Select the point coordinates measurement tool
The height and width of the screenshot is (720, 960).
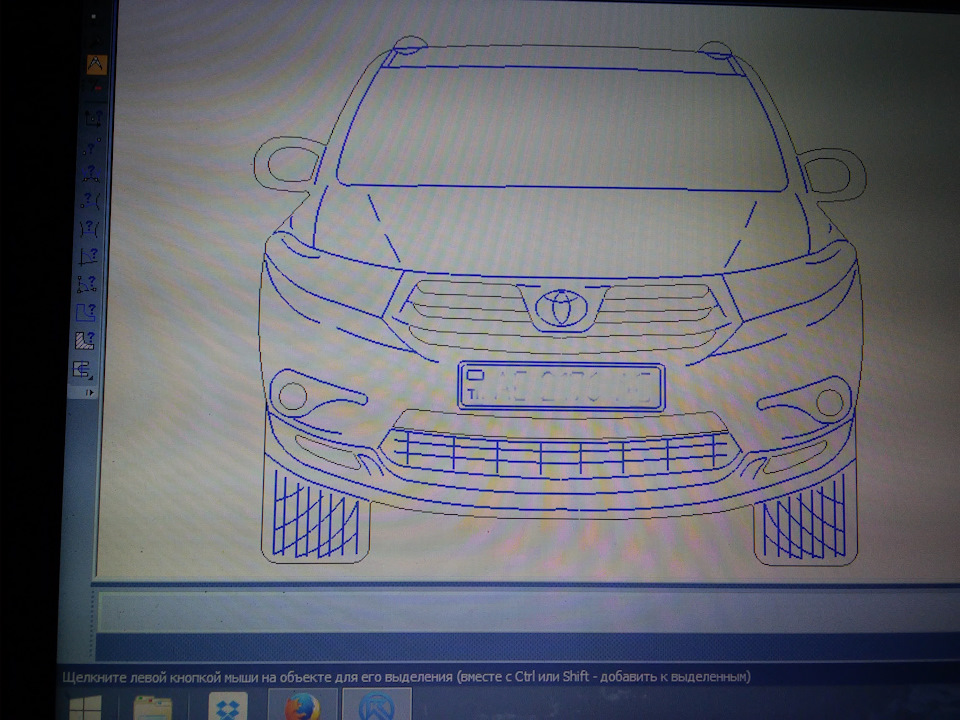click(x=93, y=118)
